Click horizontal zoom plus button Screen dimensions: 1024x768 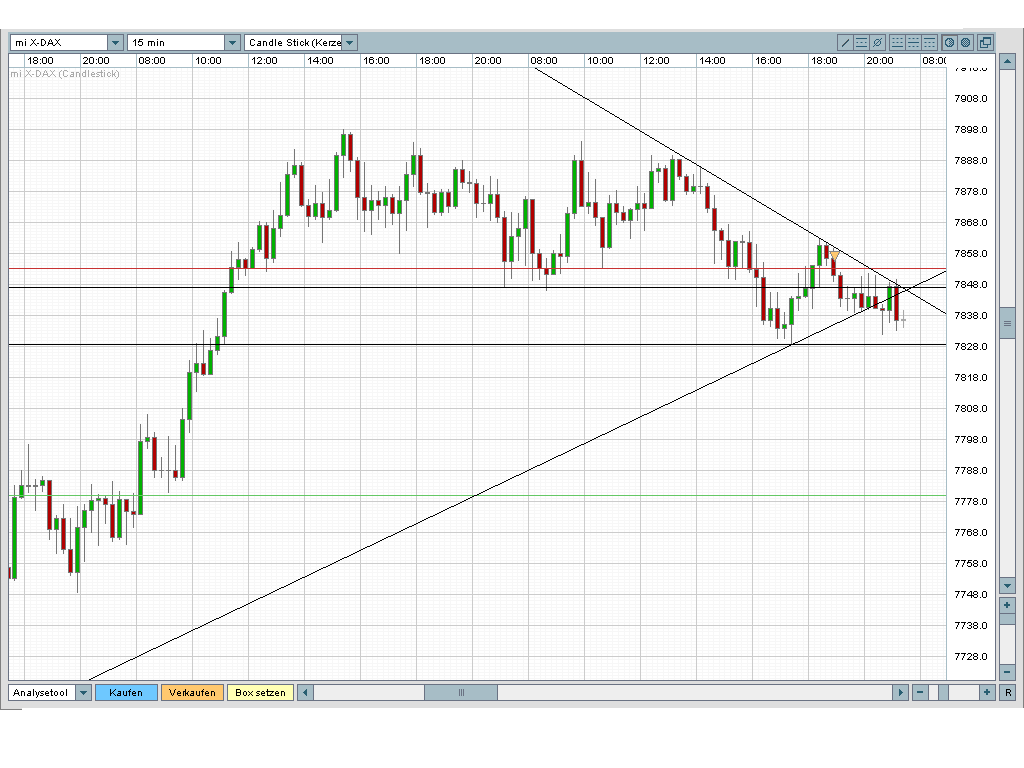(x=987, y=692)
